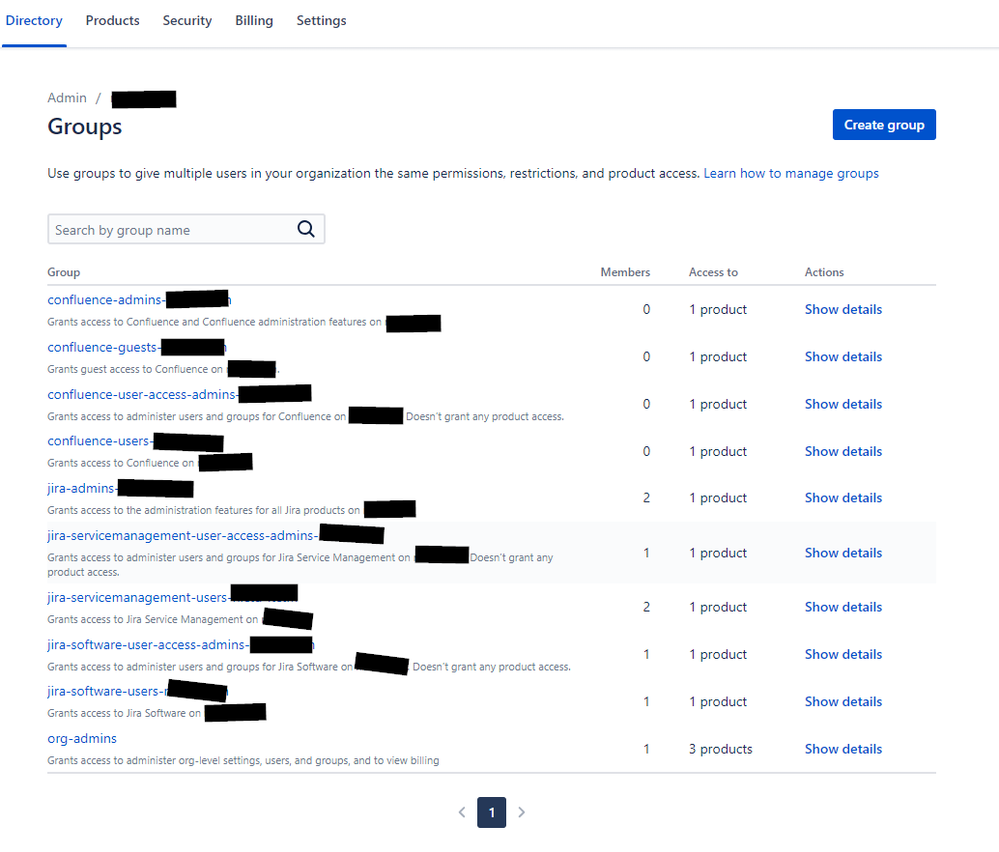Image resolution: width=999 pixels, height=852 pixels.
Task: Select page 1 in pagination
Action: [x=491, y=812]
